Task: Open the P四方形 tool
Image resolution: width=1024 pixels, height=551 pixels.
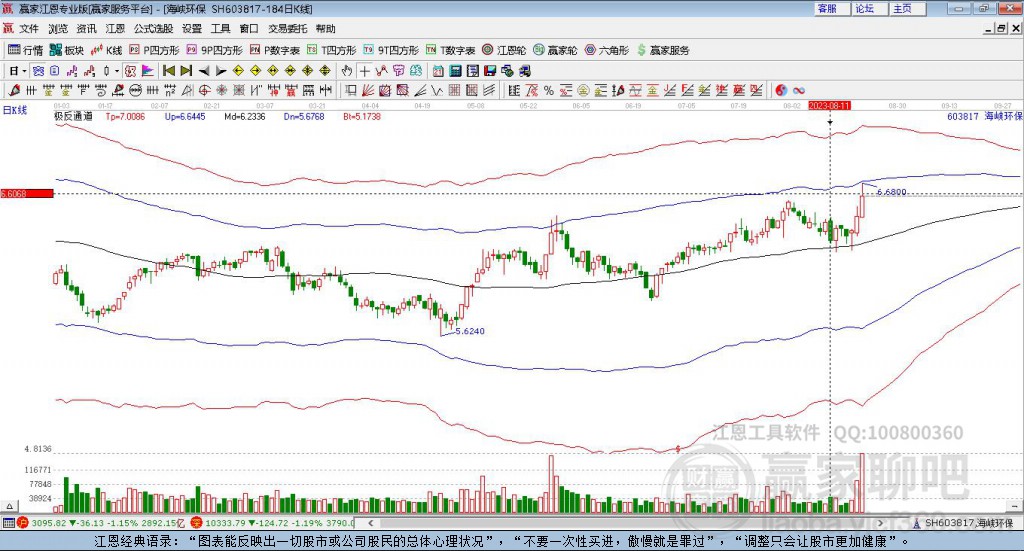Action: (x=154, y=50)
